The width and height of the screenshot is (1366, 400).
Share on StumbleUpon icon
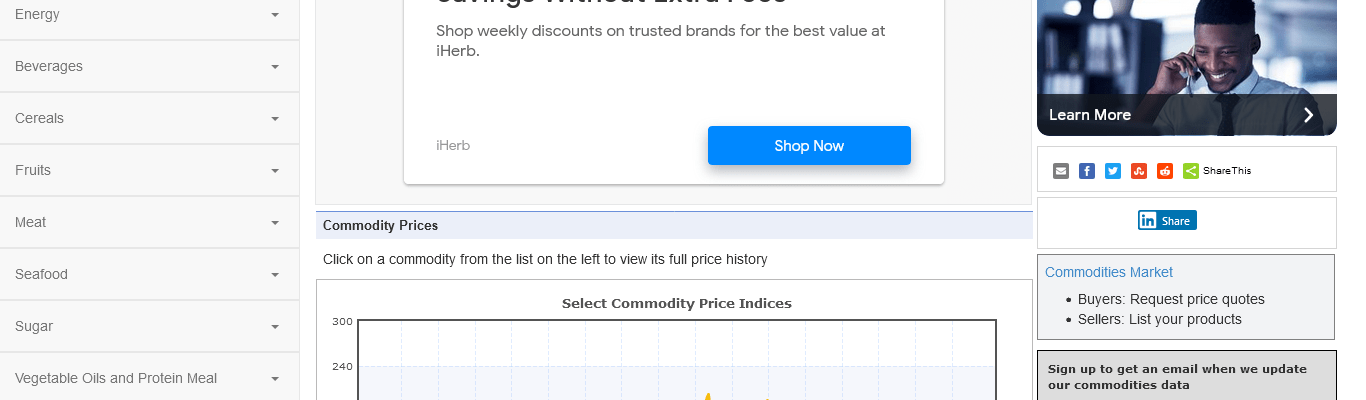(1139, 171)
